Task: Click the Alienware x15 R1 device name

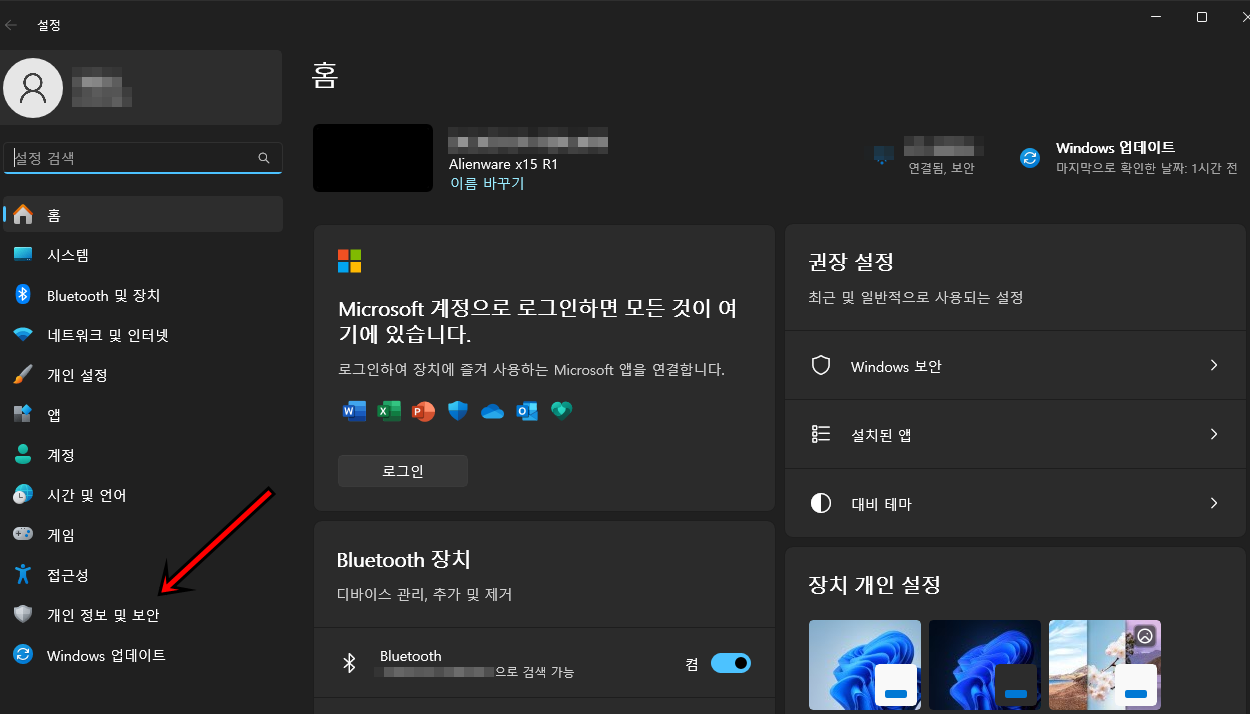Action: (503, 164)
